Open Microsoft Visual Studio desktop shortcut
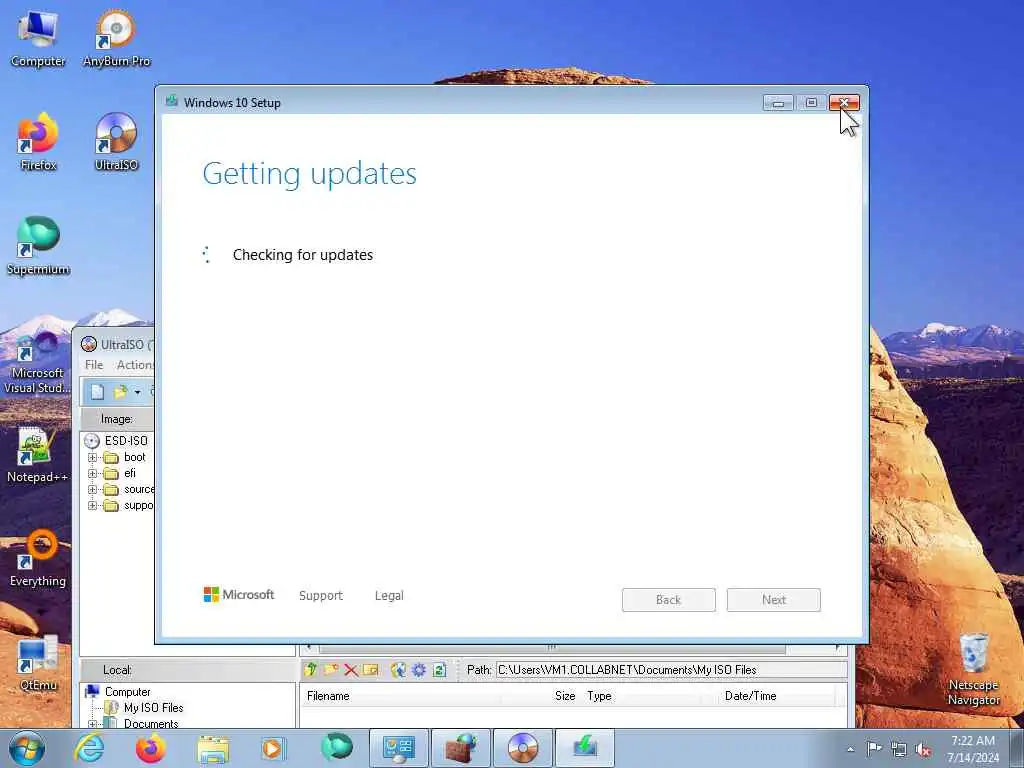The image size is (1024, 768). coord(38,363)
